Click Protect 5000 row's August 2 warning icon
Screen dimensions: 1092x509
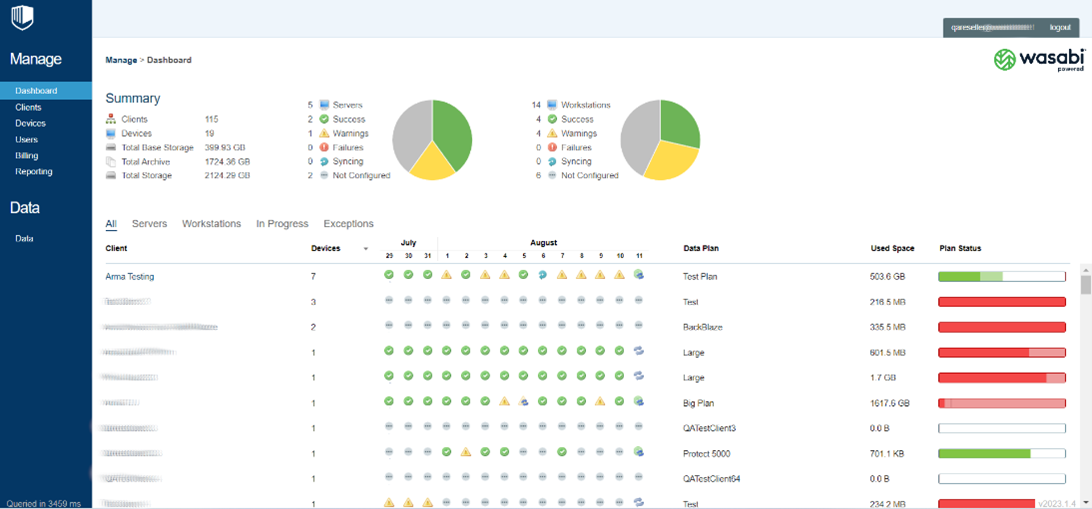(x=466, y=452)
